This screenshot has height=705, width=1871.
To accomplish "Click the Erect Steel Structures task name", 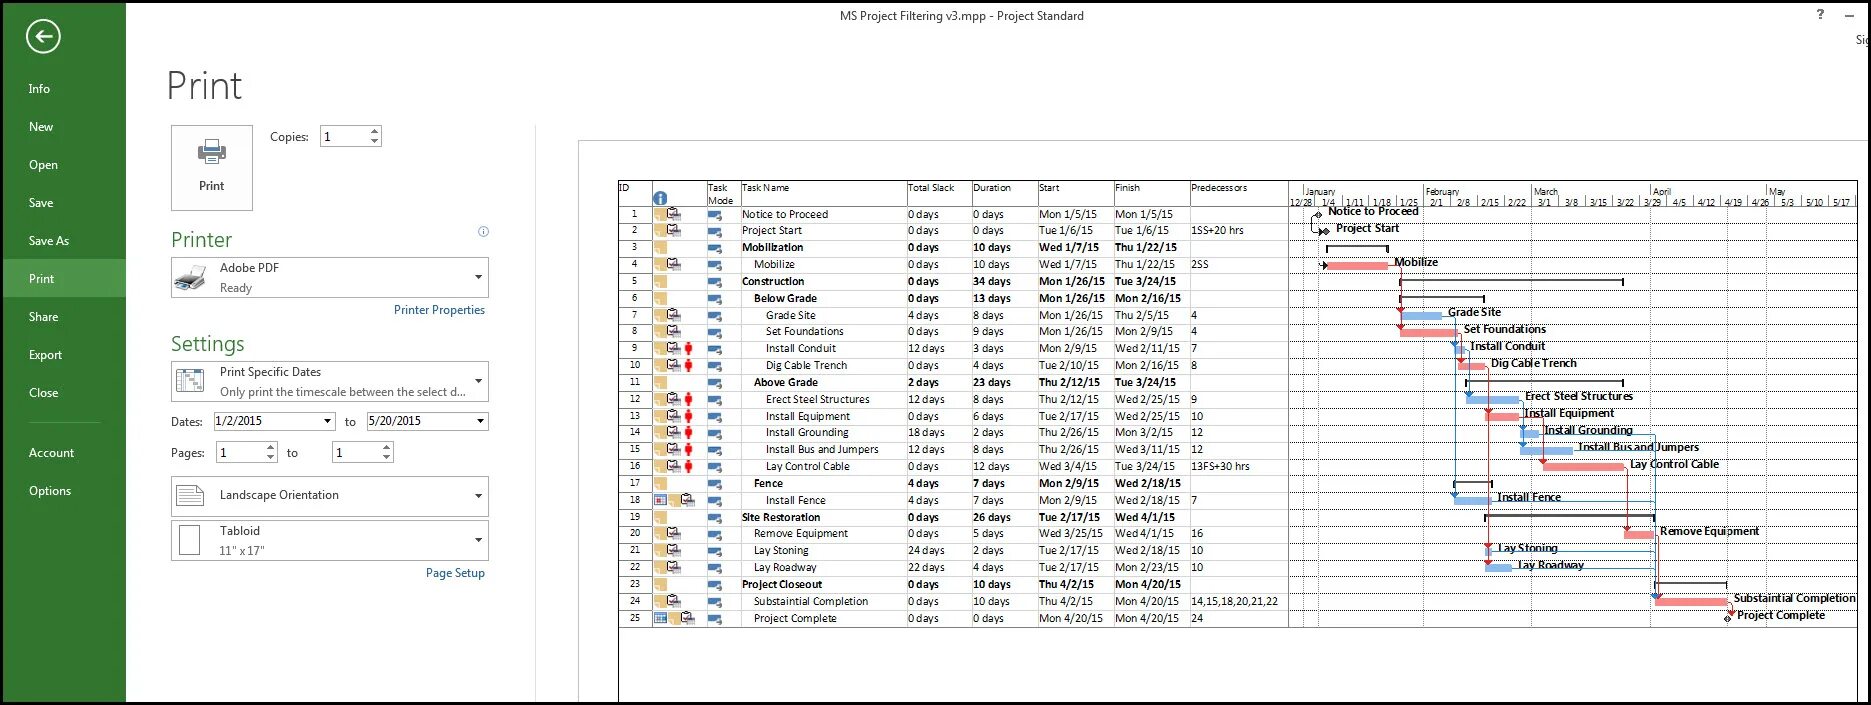I will point(817,399).
